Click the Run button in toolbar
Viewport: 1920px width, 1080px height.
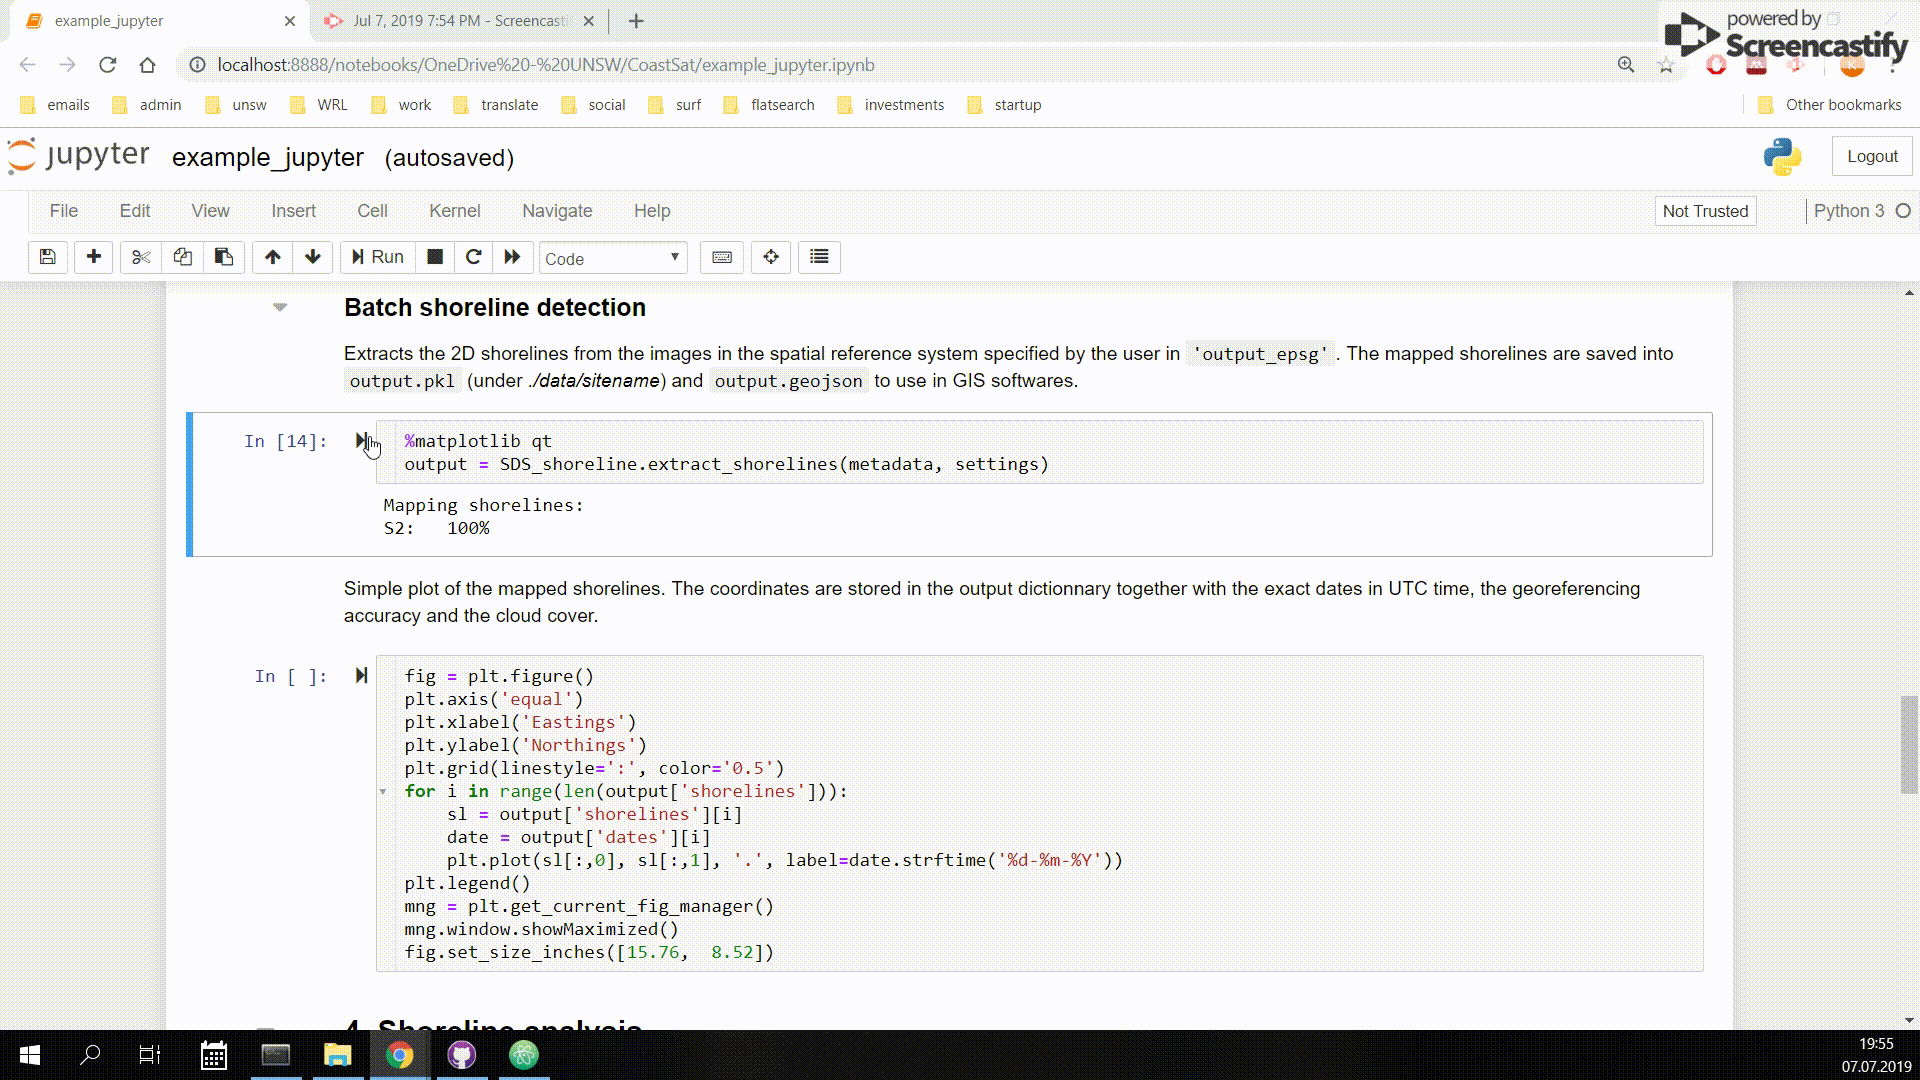(x=377, y=257)
